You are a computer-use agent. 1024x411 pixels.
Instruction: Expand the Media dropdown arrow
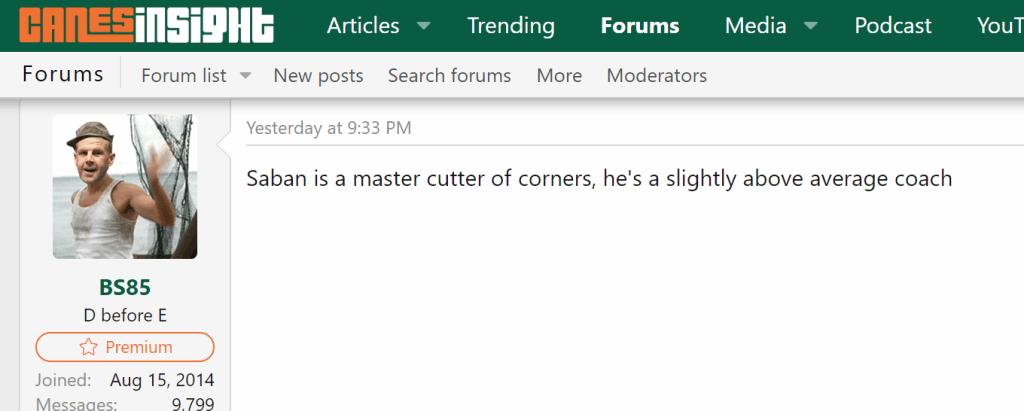pos(811,26)
